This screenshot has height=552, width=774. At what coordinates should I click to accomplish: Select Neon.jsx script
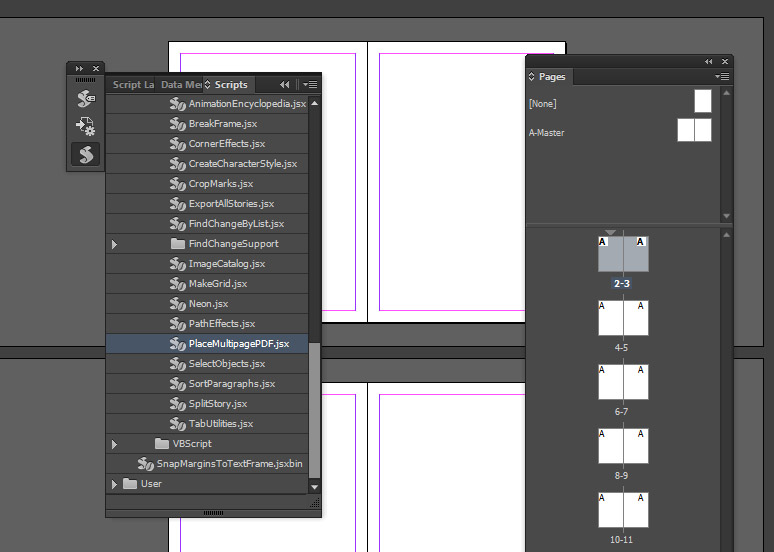[x=207, y=304]
